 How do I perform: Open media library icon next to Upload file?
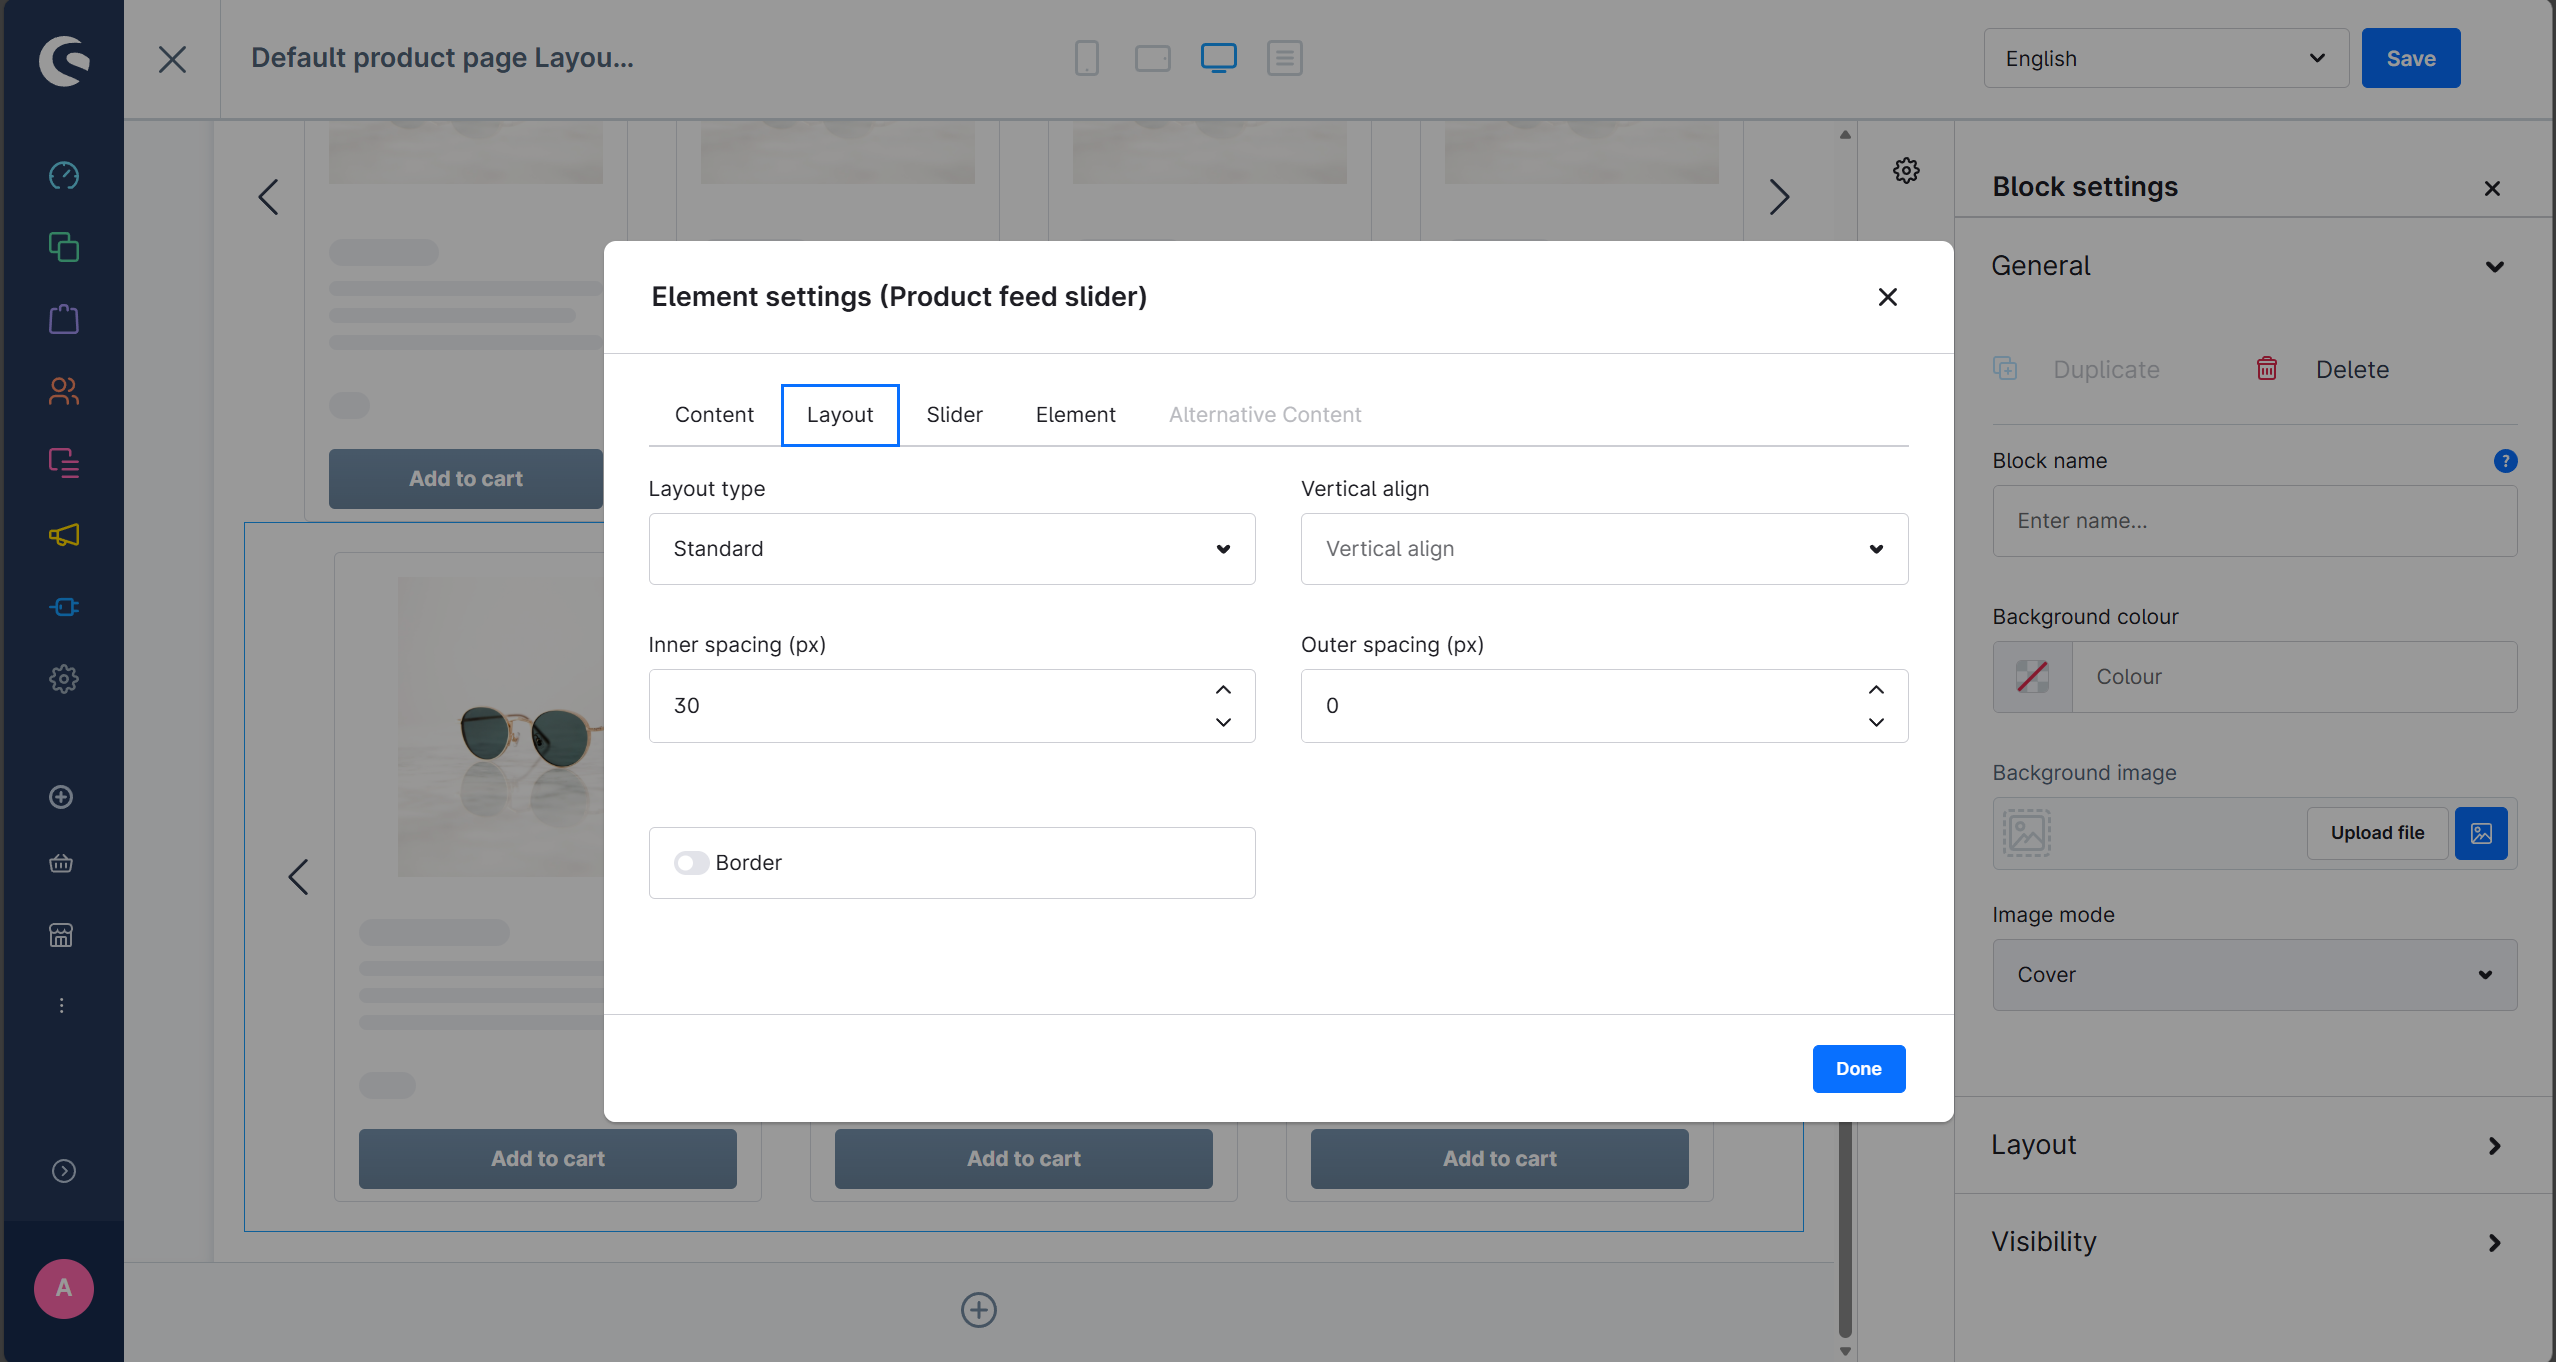click(x=2481, y=833)
